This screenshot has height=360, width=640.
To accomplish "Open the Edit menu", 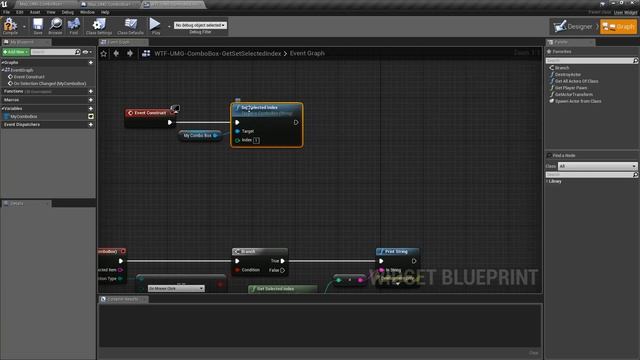I will (20, 12).
